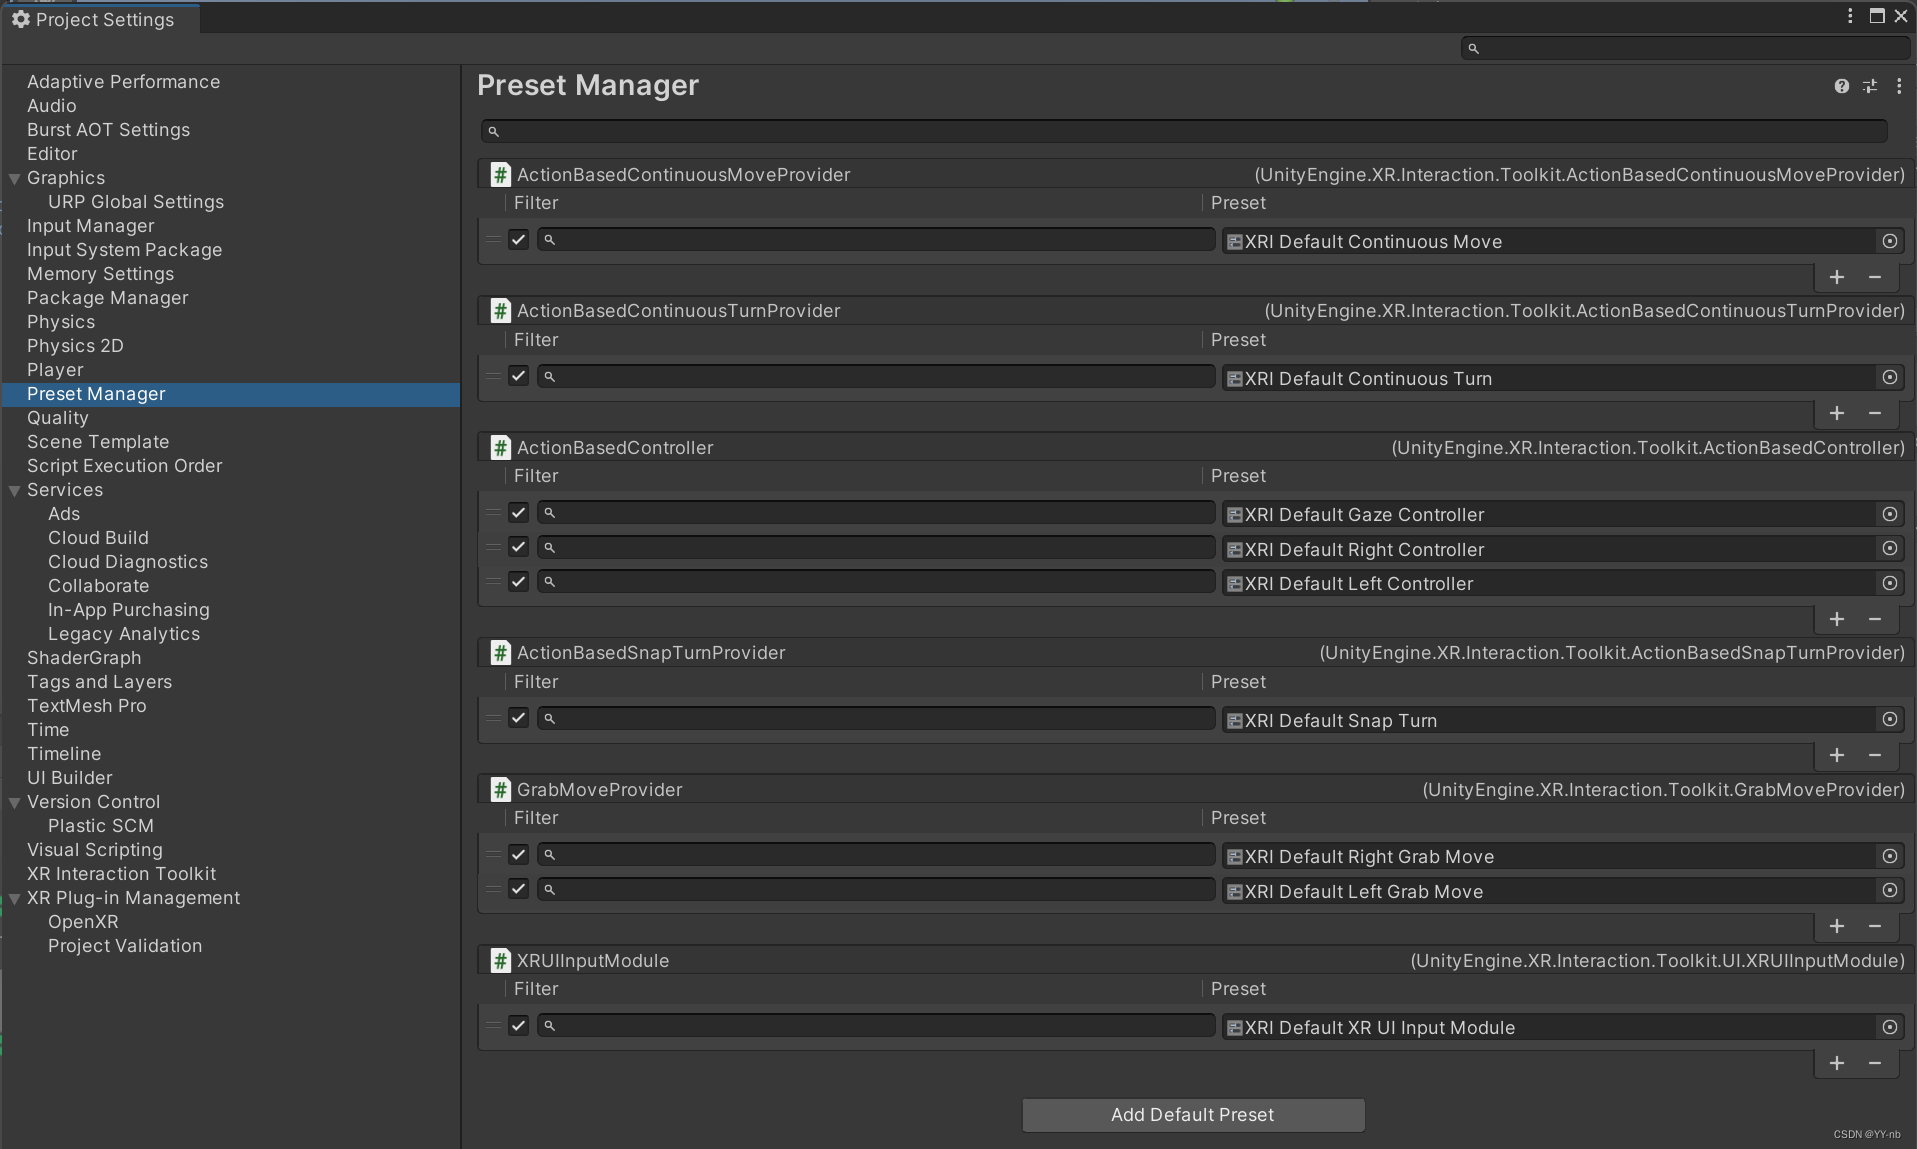
Task: Click object picker for XRI Default Continuous Turn
Action: pos(1890,378)
